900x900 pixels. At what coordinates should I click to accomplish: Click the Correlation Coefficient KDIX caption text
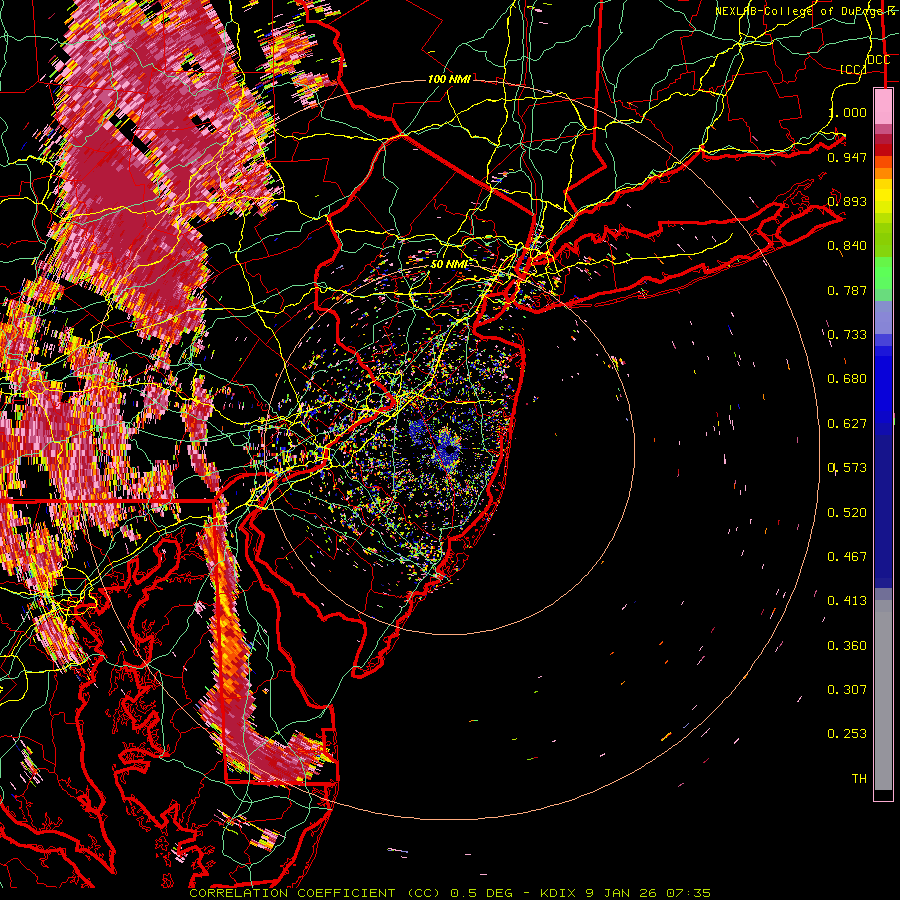[450, 893]
